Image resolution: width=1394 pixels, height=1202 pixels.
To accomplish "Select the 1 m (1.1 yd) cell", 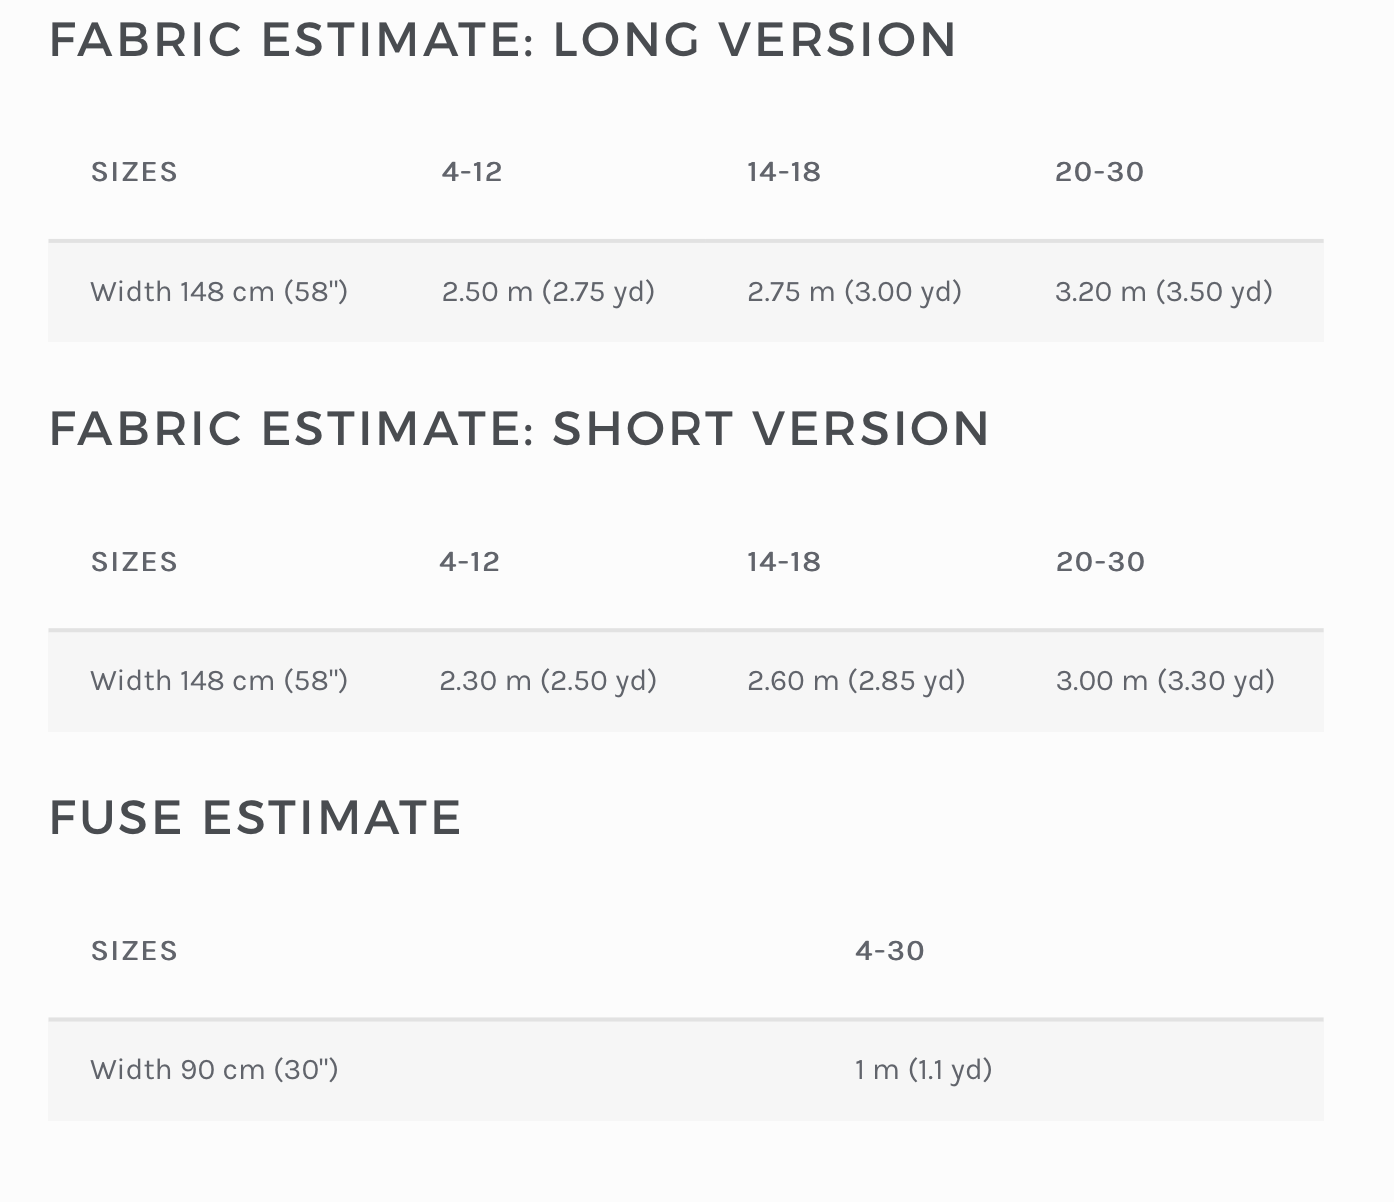I will point(923,1070).
